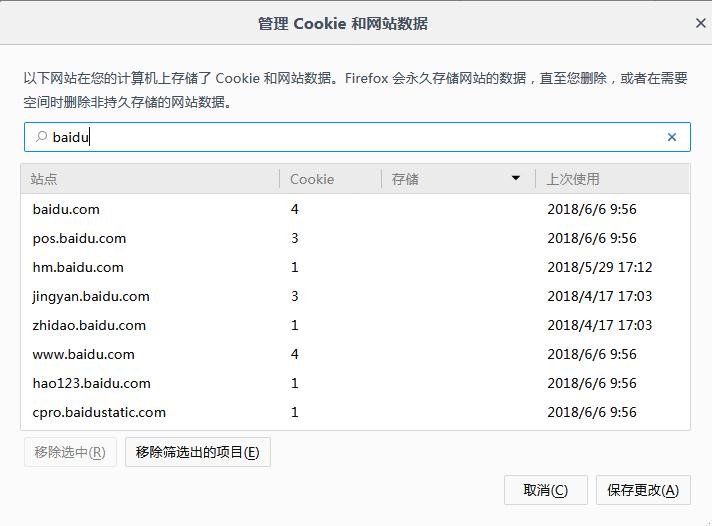Viewport: 712px width, 526px height.
Task: Cancel with the 取消(C) button
Action: coord(545,490)
